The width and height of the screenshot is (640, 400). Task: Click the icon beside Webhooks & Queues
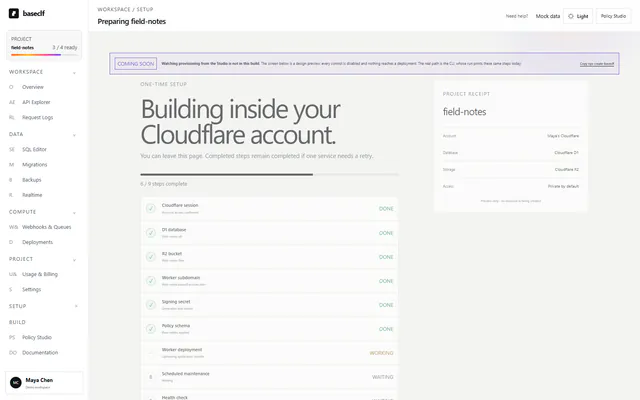13,227
